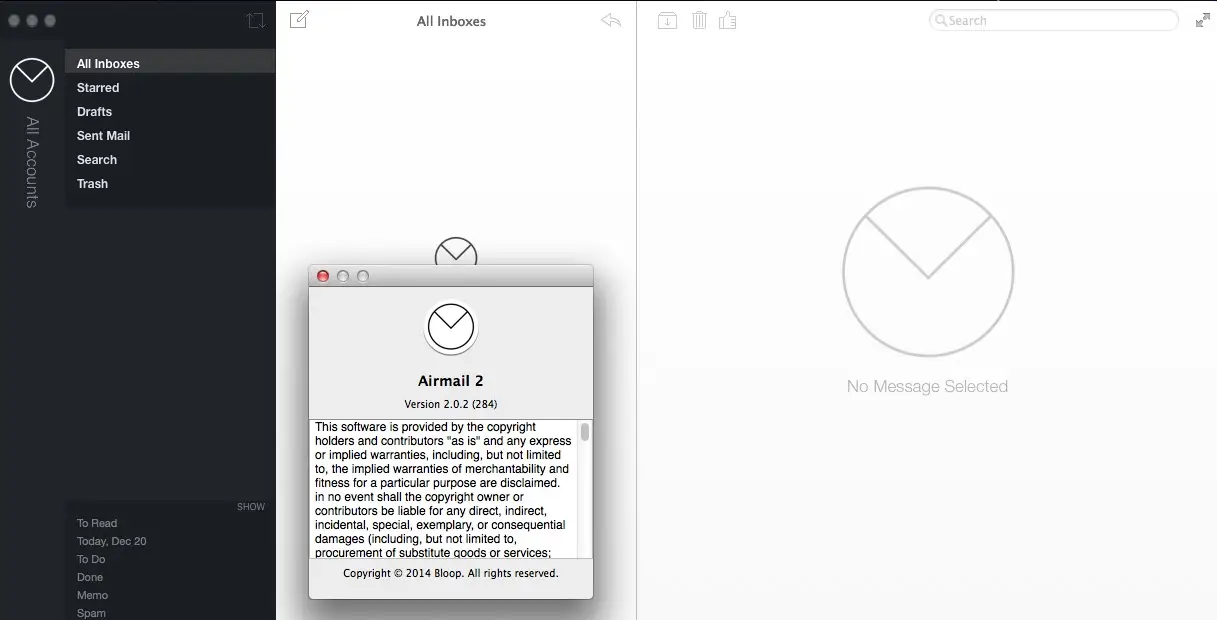Click the Airmail logo in About dialog
Image resolution: width=1217 pixels, height=620 pixels.
(x=450, y=327)
